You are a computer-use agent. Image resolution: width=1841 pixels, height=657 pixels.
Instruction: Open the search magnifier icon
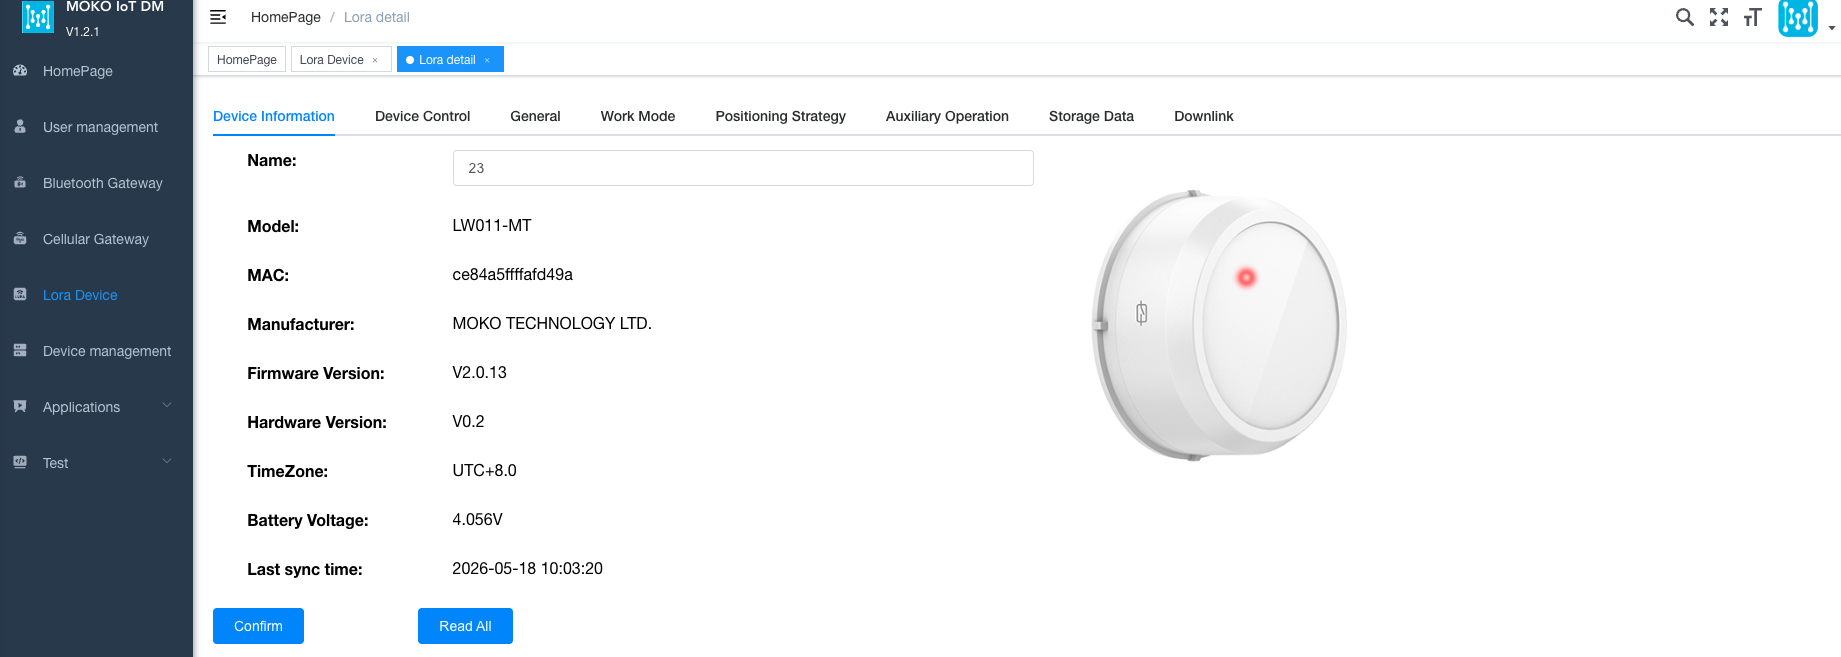pos(1685,17)
